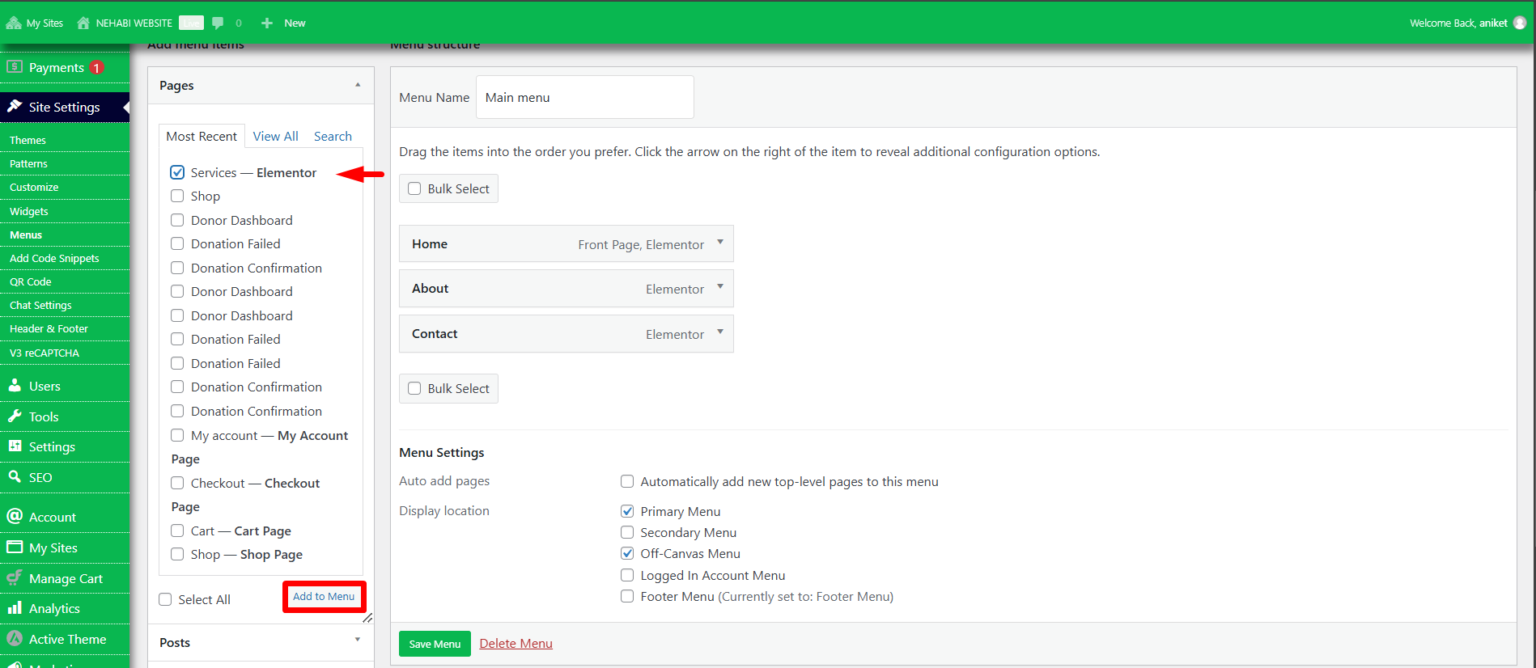Viewport: 1536px width, 668px height.
Task: Click the Add to Menu button
Action: click(324, 596)
